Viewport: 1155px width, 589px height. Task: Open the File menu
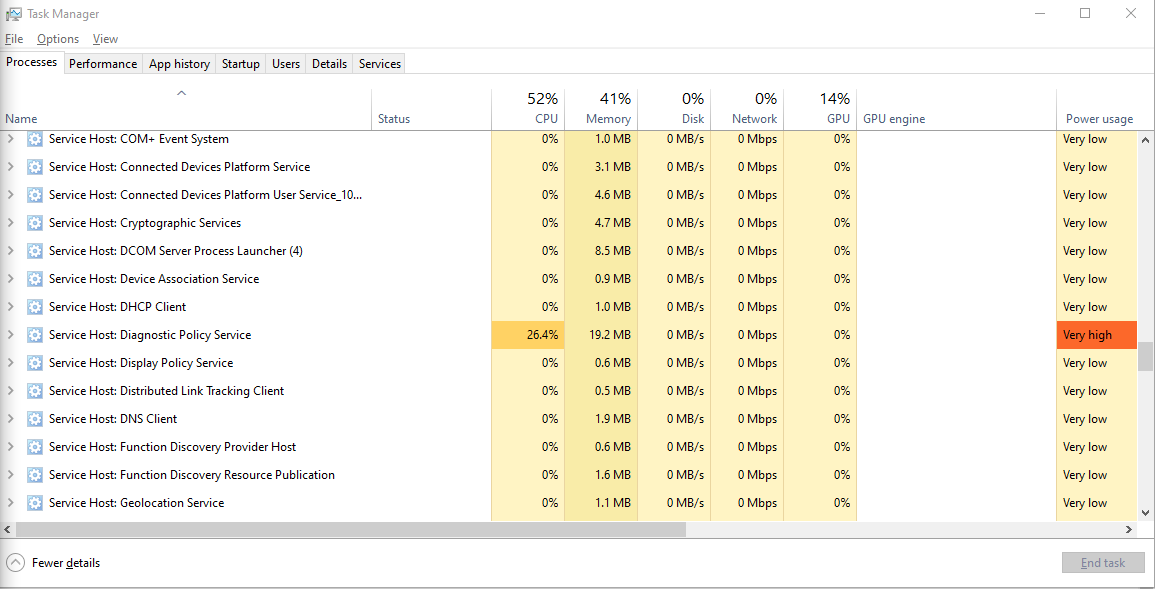[14, 39]
